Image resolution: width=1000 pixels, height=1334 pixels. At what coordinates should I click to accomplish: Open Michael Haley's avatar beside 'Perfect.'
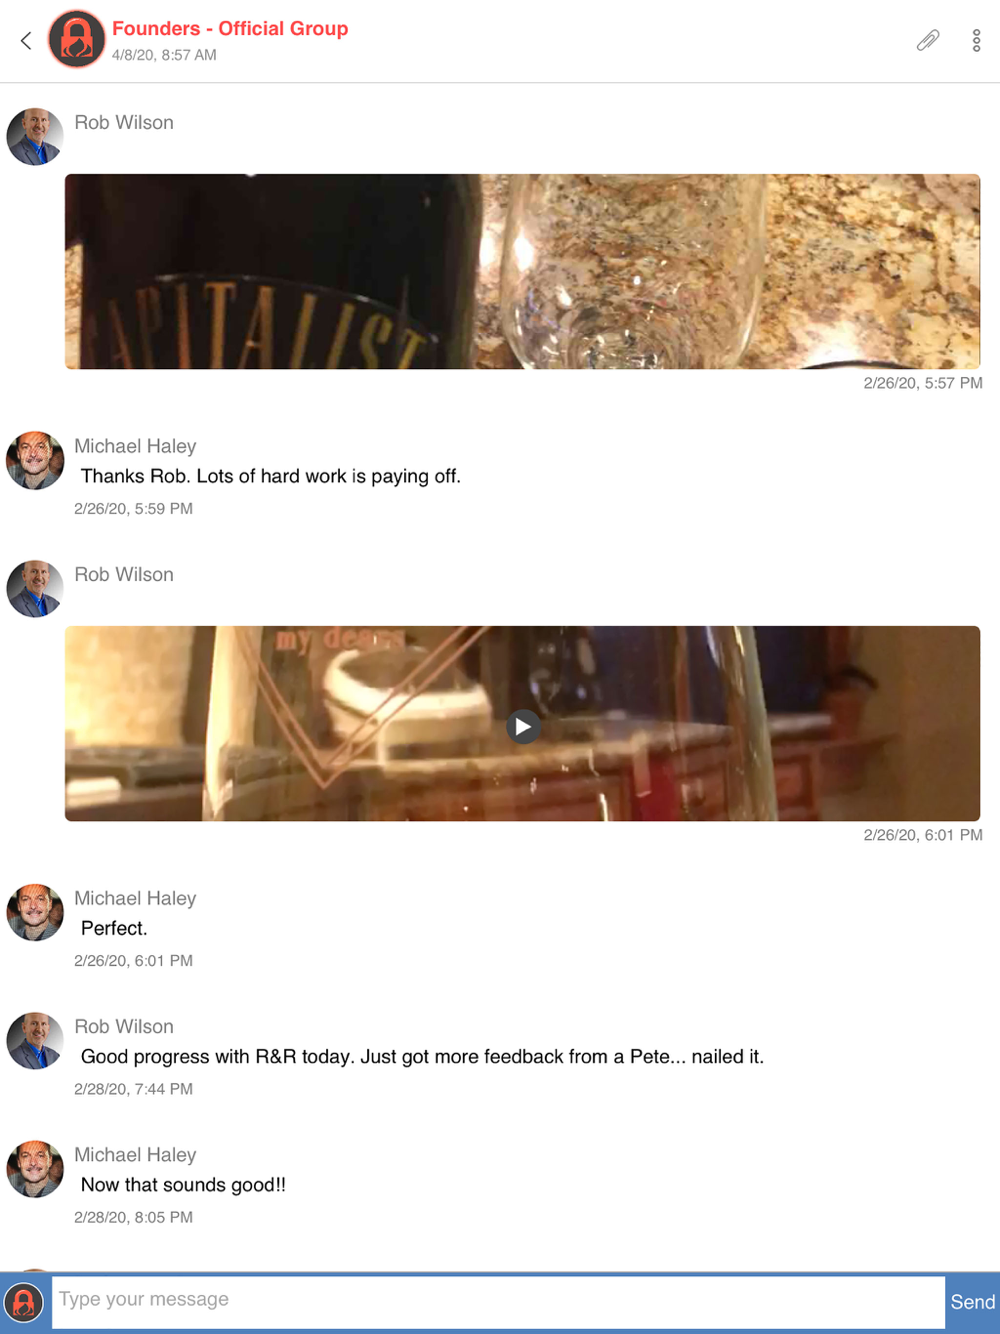tap(35, 912)
